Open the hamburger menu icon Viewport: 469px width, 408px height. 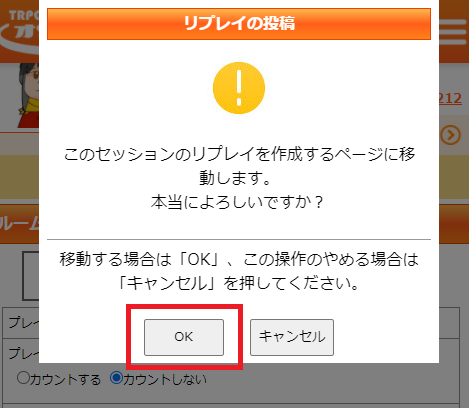[454, 32]
